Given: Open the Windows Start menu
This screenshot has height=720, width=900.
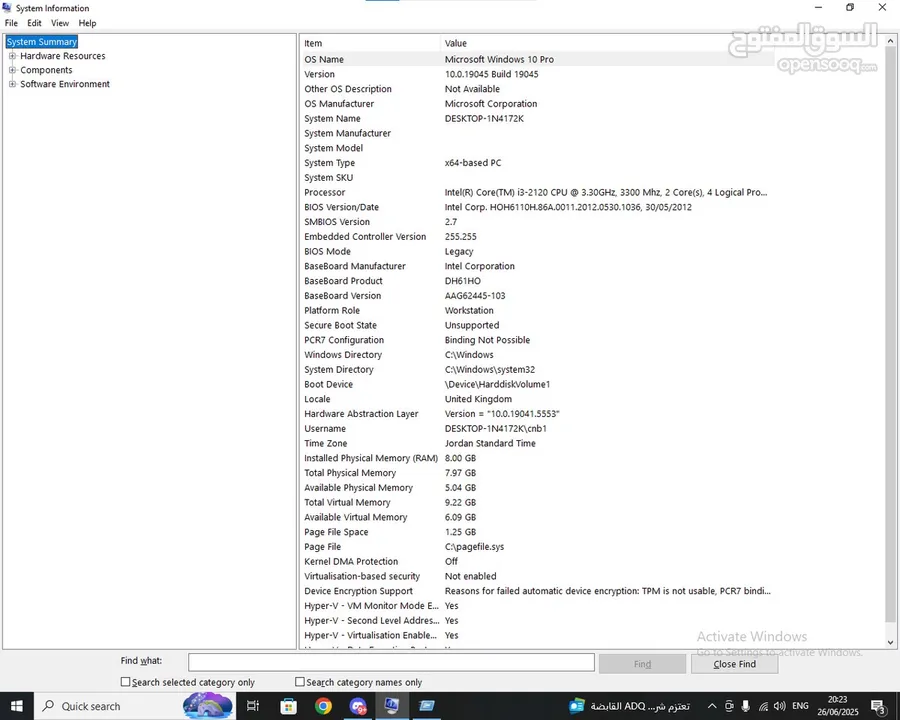Looking at the screenshot, I should pos(17,706).
